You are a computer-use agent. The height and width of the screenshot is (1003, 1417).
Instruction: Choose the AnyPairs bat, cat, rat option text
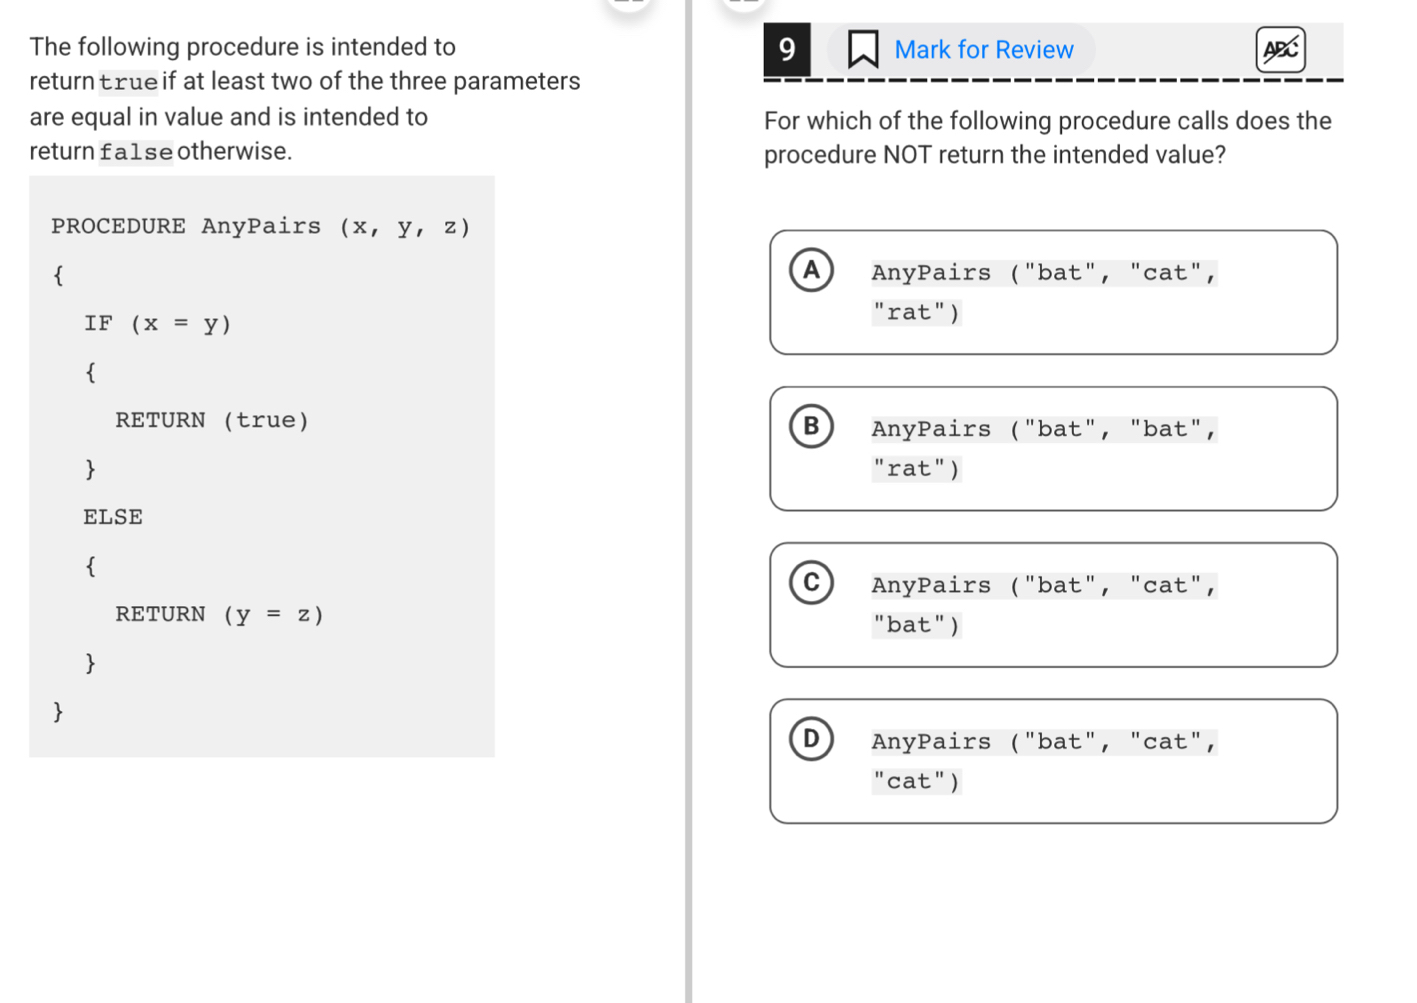point(1043,292)
